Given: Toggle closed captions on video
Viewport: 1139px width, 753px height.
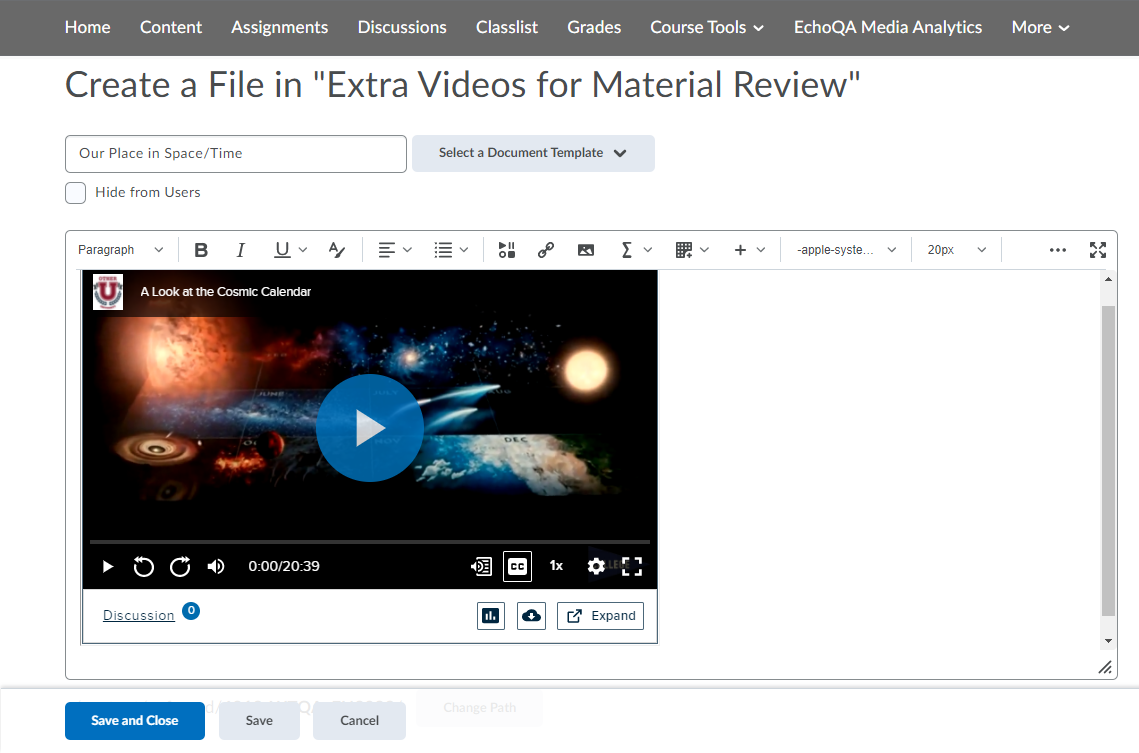Looking at the screenshot, I should tap(517, 566).
